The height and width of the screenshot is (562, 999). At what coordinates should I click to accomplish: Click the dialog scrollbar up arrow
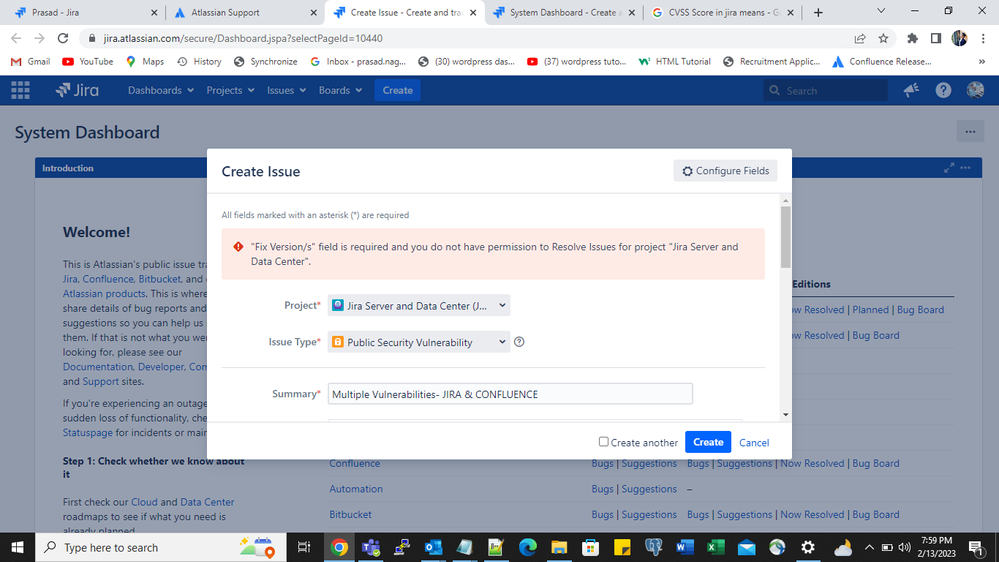[x=786, y=201]
